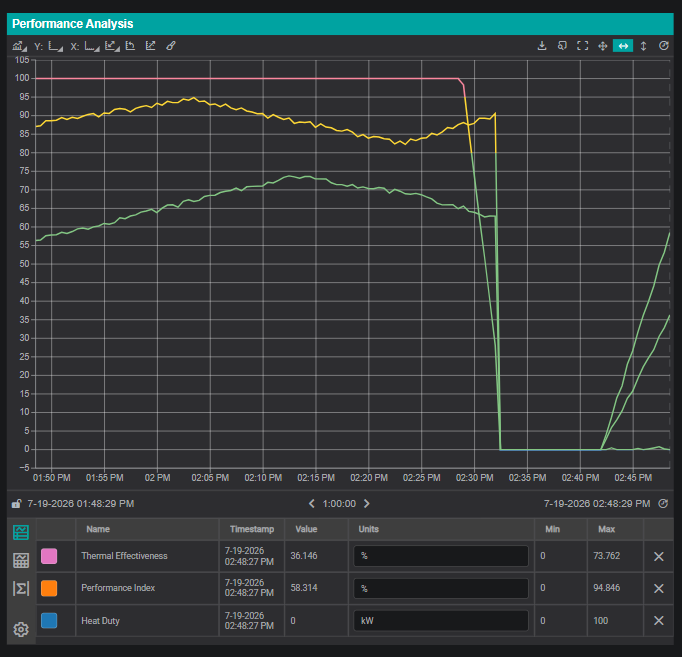This screenshot has height=657, width=682.
Task: Click the fit-to-screen brackets icon
Action: 582,46
